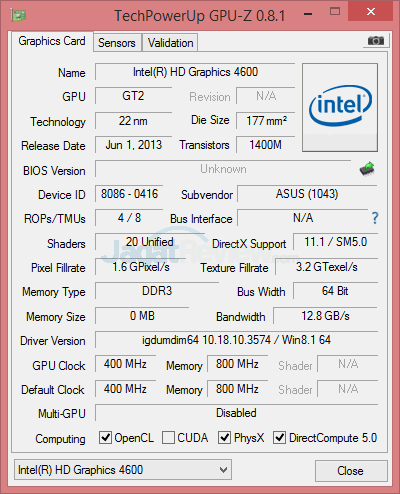Toggle the DirectCompute 5.0 checkbox
The image size is (400, 494).
[x=279, y=437]
